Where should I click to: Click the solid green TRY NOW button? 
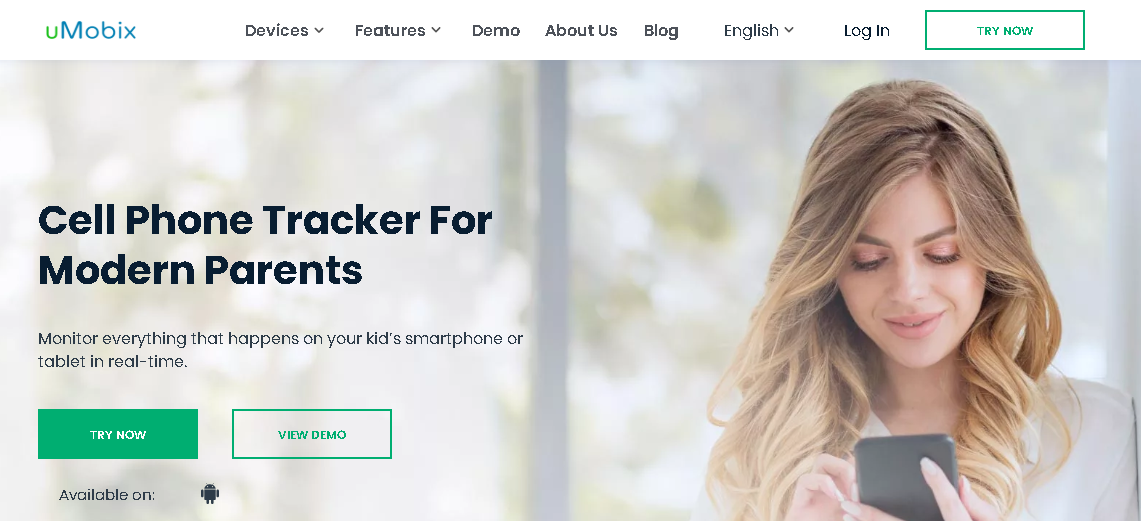(x=118, y=434)
